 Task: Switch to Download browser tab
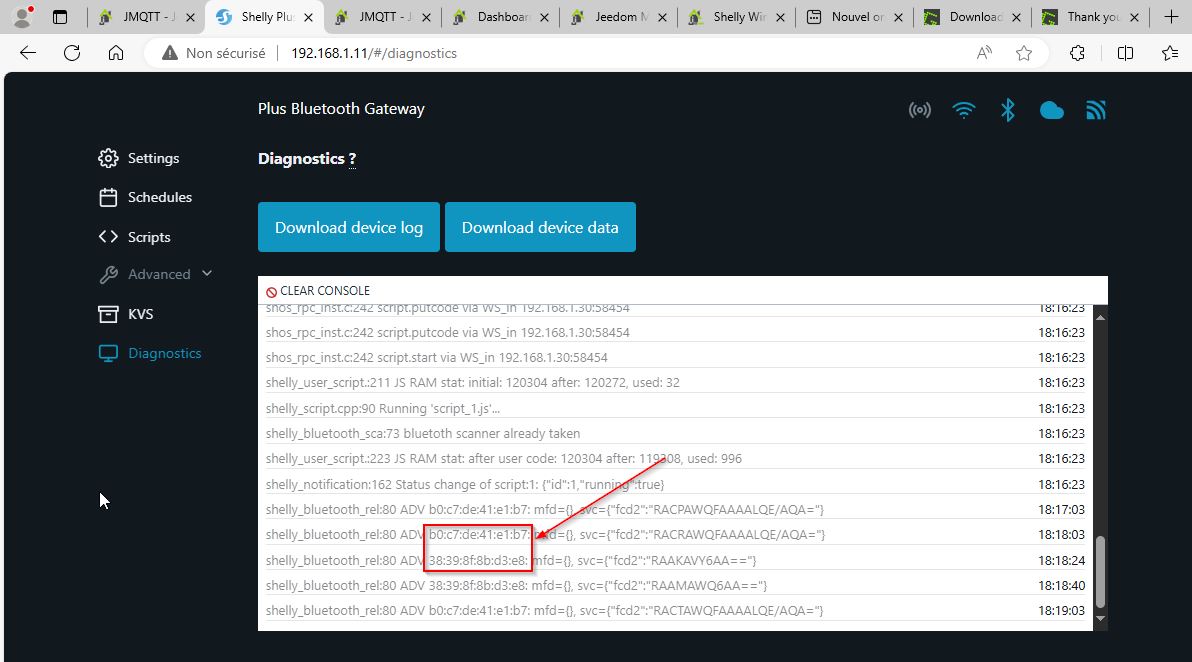[x=972, y=17]
